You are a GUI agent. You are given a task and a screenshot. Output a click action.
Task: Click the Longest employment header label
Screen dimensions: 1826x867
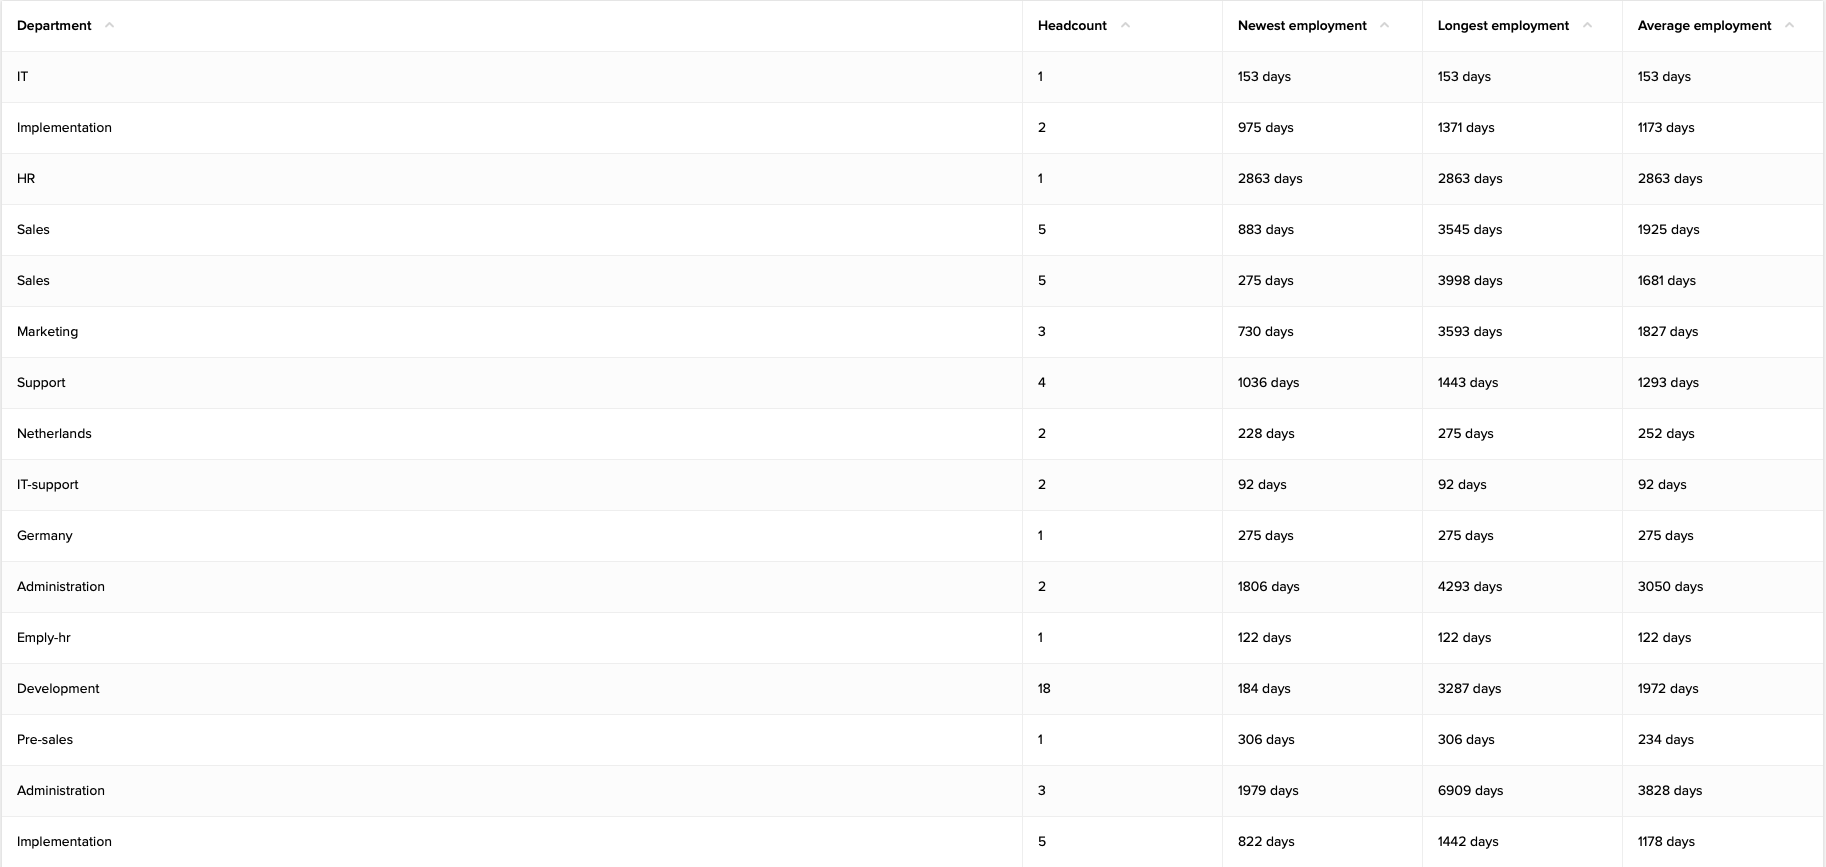pos(1503,26)
